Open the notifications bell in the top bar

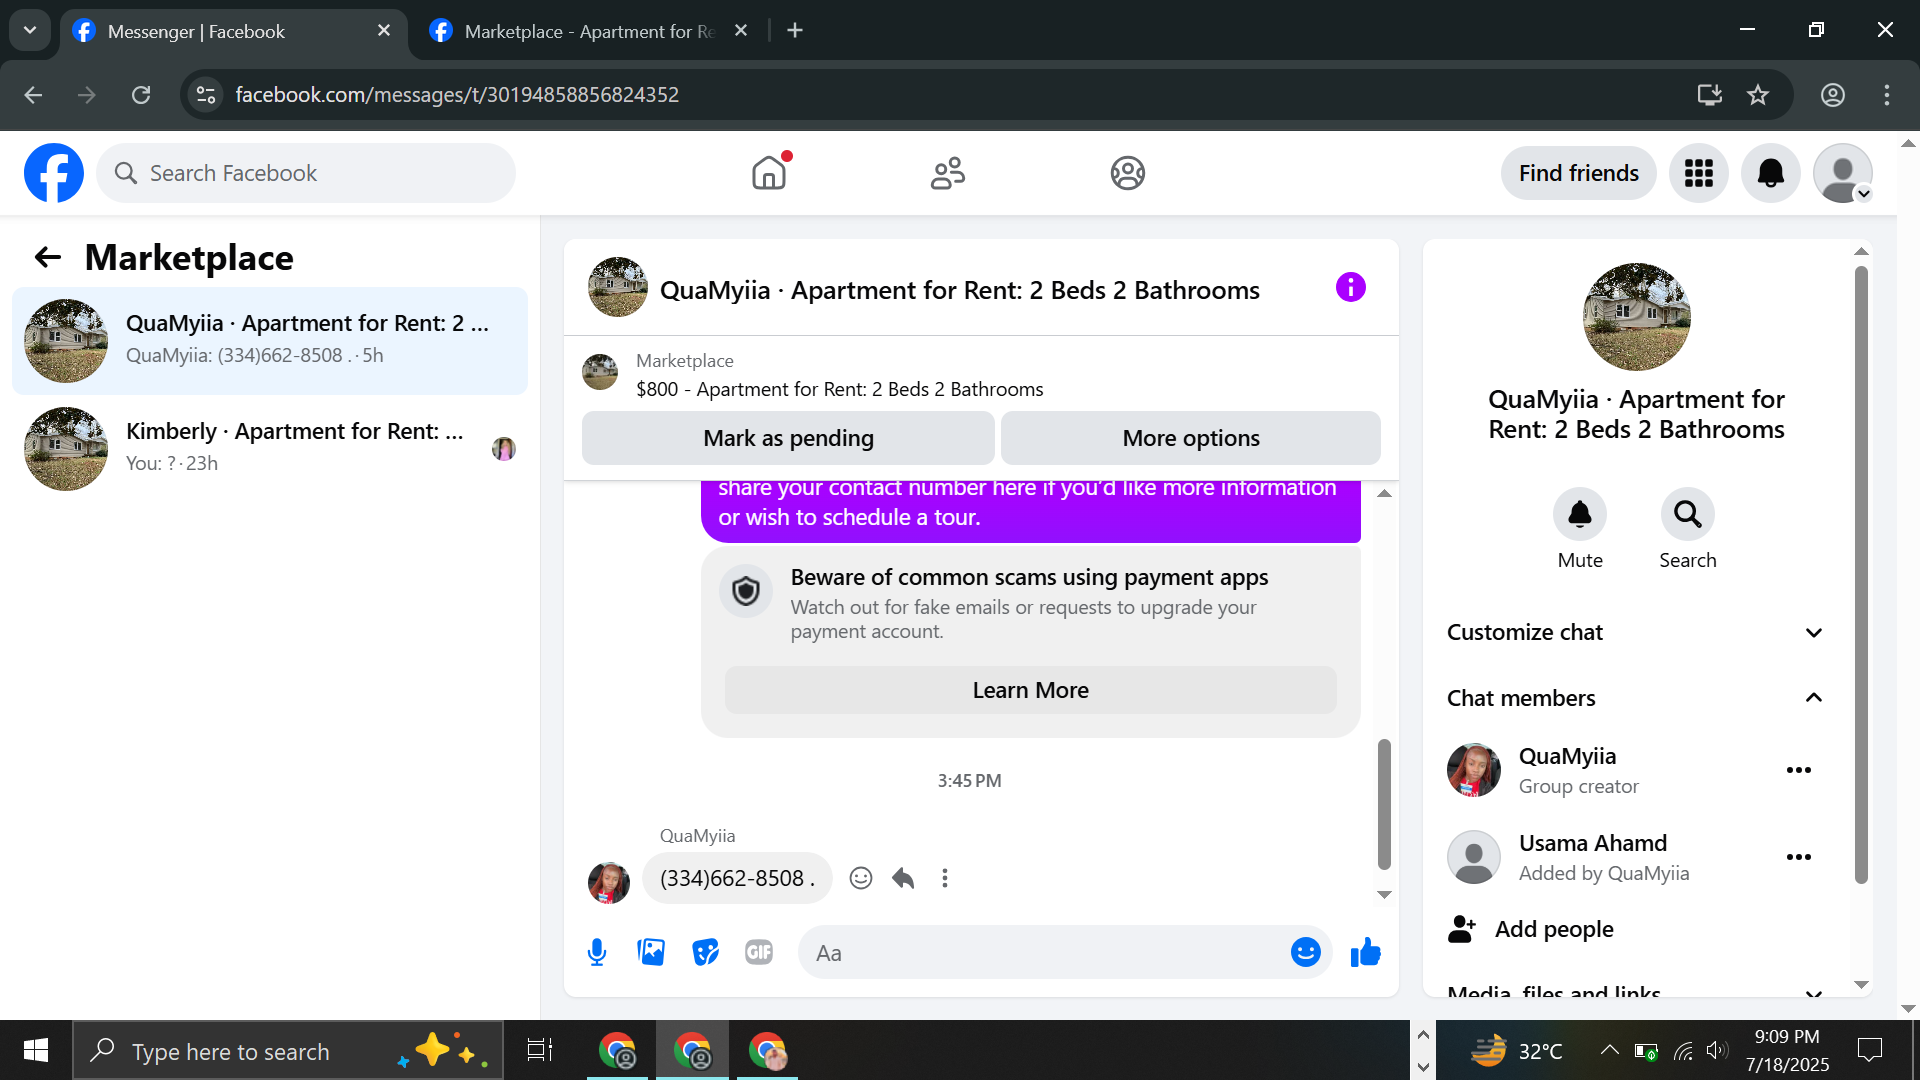click(x=1771, y=173)
